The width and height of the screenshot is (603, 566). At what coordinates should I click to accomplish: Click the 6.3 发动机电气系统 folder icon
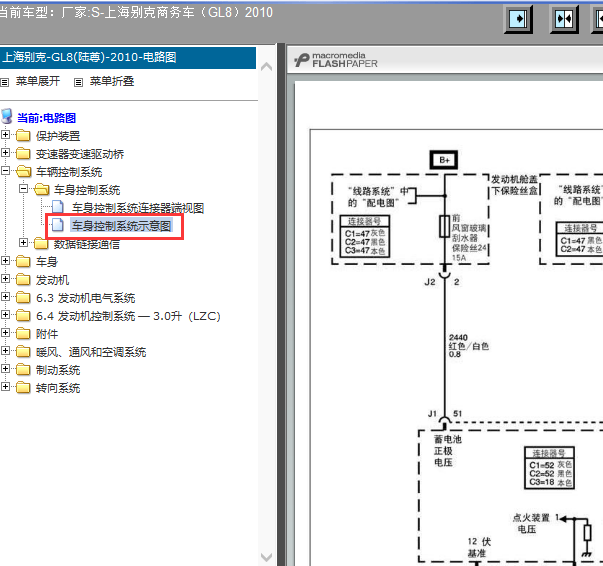23,297
